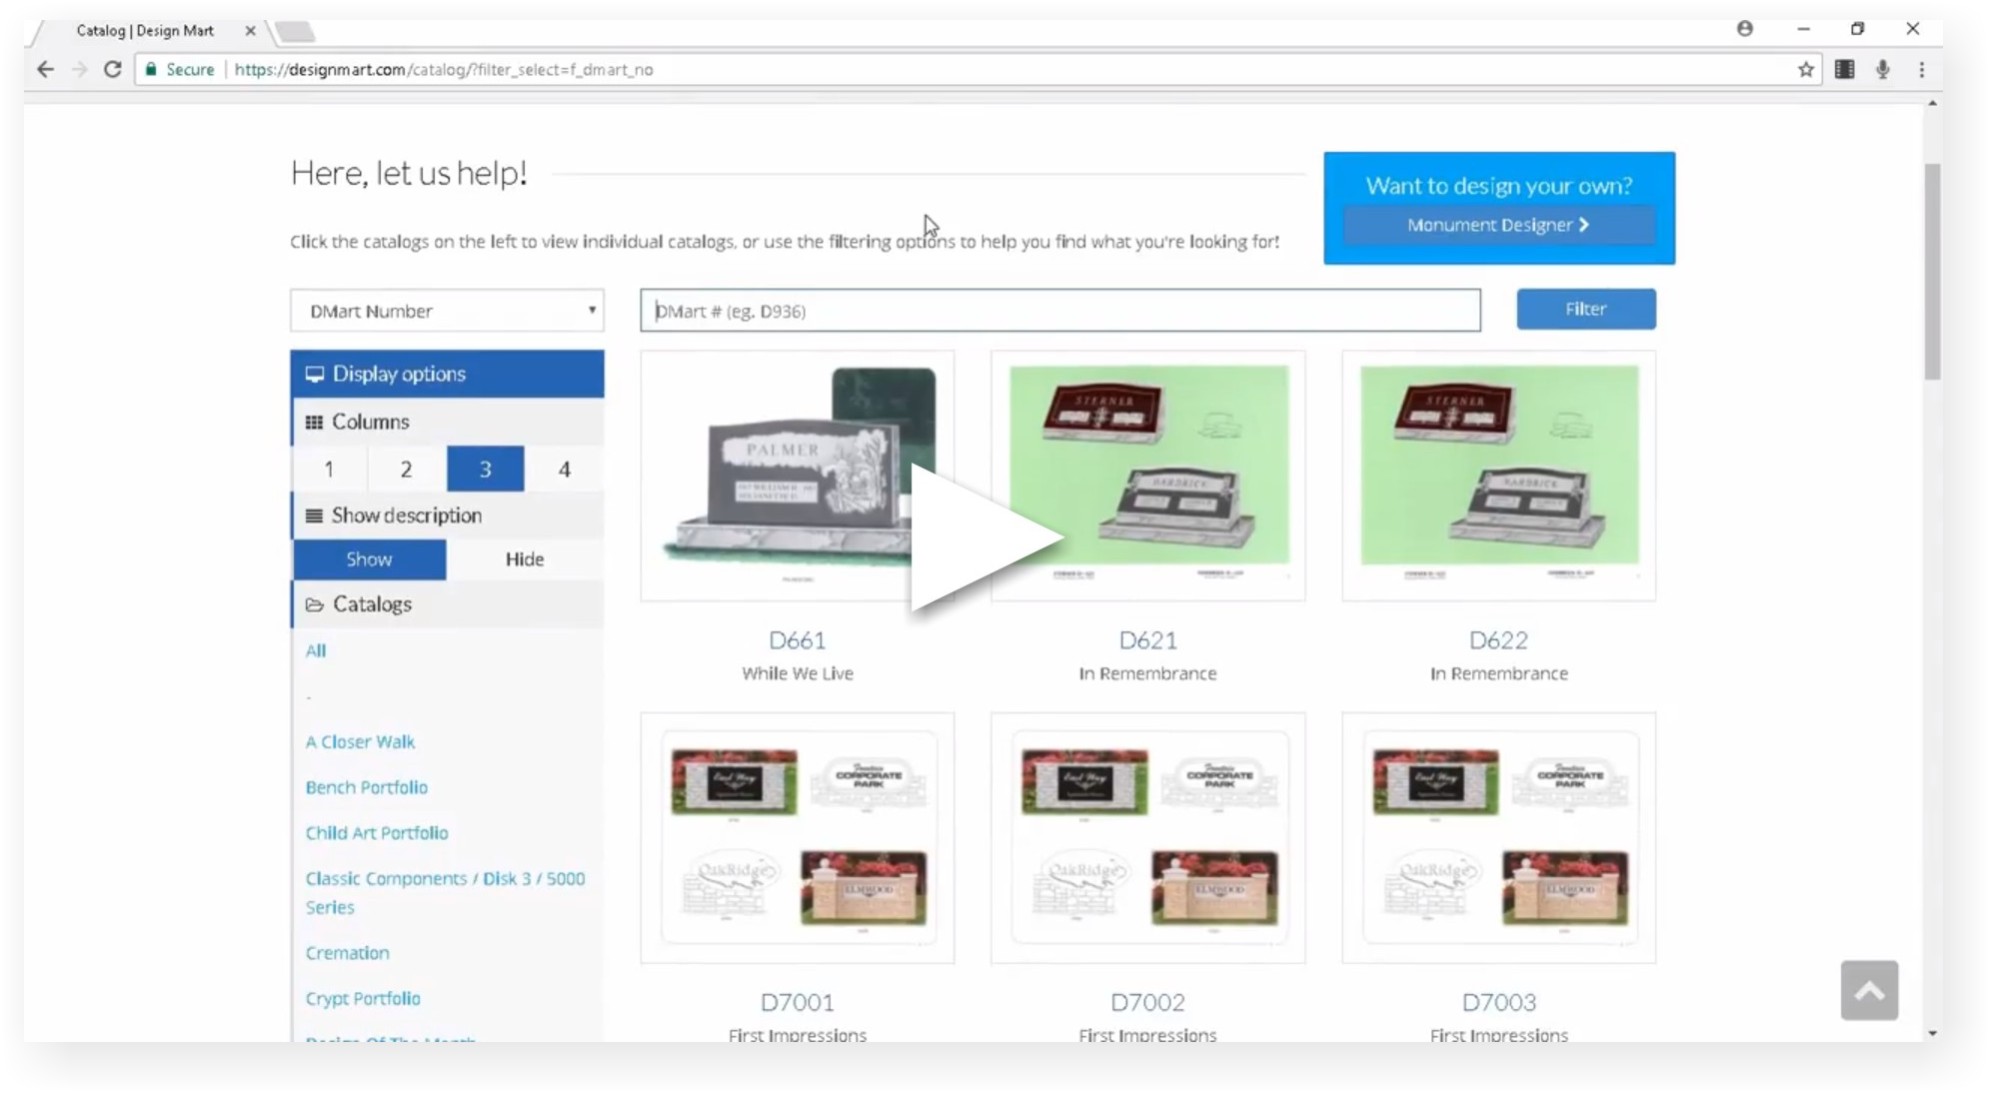1991x1094 pixels.
Task: Reload the catalog page
Action: (112, 69)
